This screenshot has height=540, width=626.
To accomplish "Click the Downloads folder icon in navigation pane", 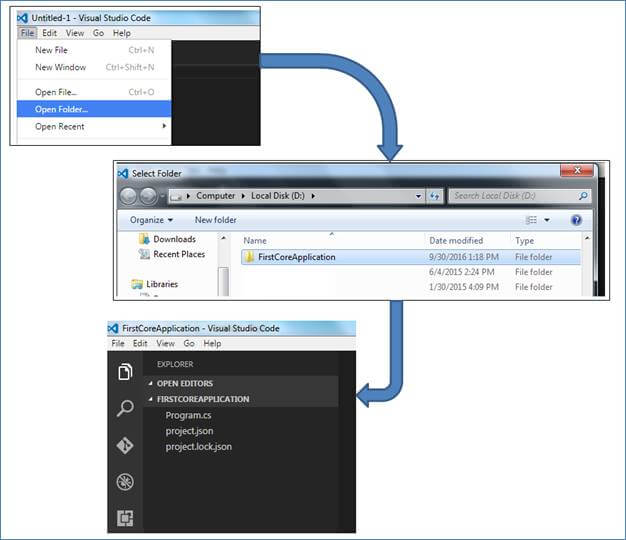I will [144, 239].
